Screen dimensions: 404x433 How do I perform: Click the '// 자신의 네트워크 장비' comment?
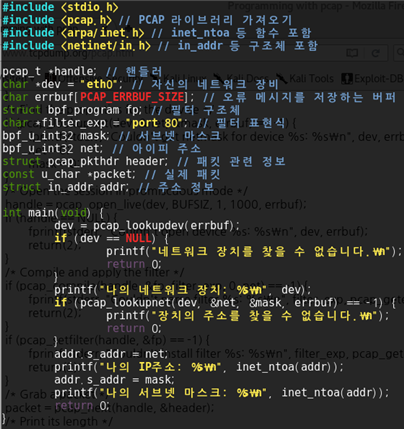205,84
